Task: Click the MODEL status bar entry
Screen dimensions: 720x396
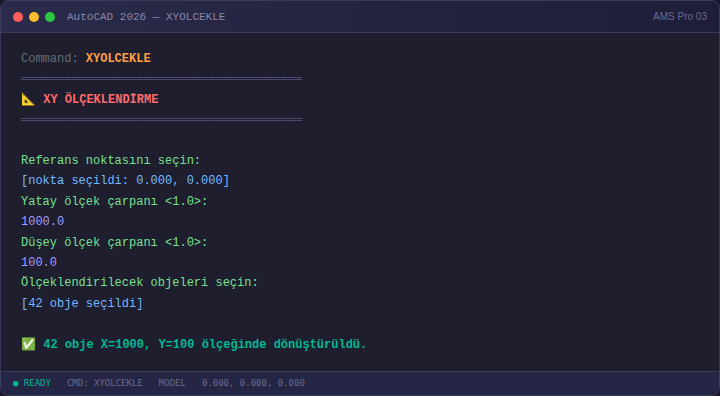Action: 172,383
